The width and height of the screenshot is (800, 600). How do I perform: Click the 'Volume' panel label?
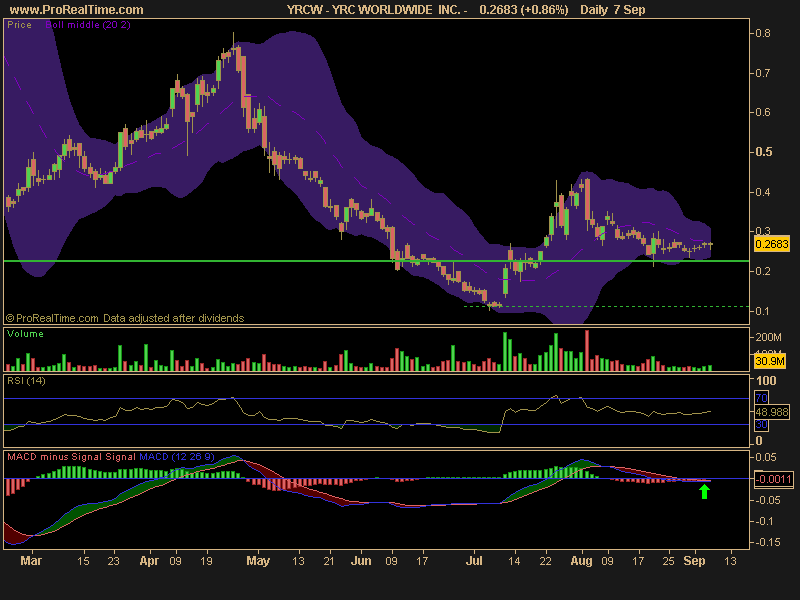click(25, 334)
